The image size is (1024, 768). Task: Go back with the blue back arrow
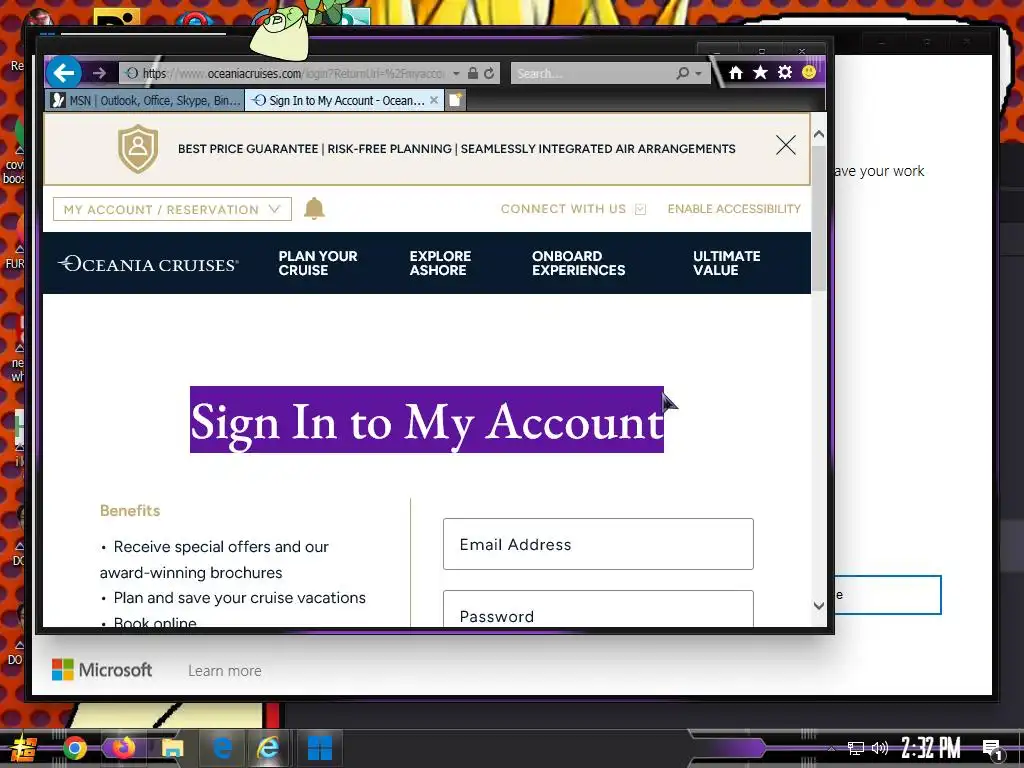pyautogui.click(x=64, y=72)
